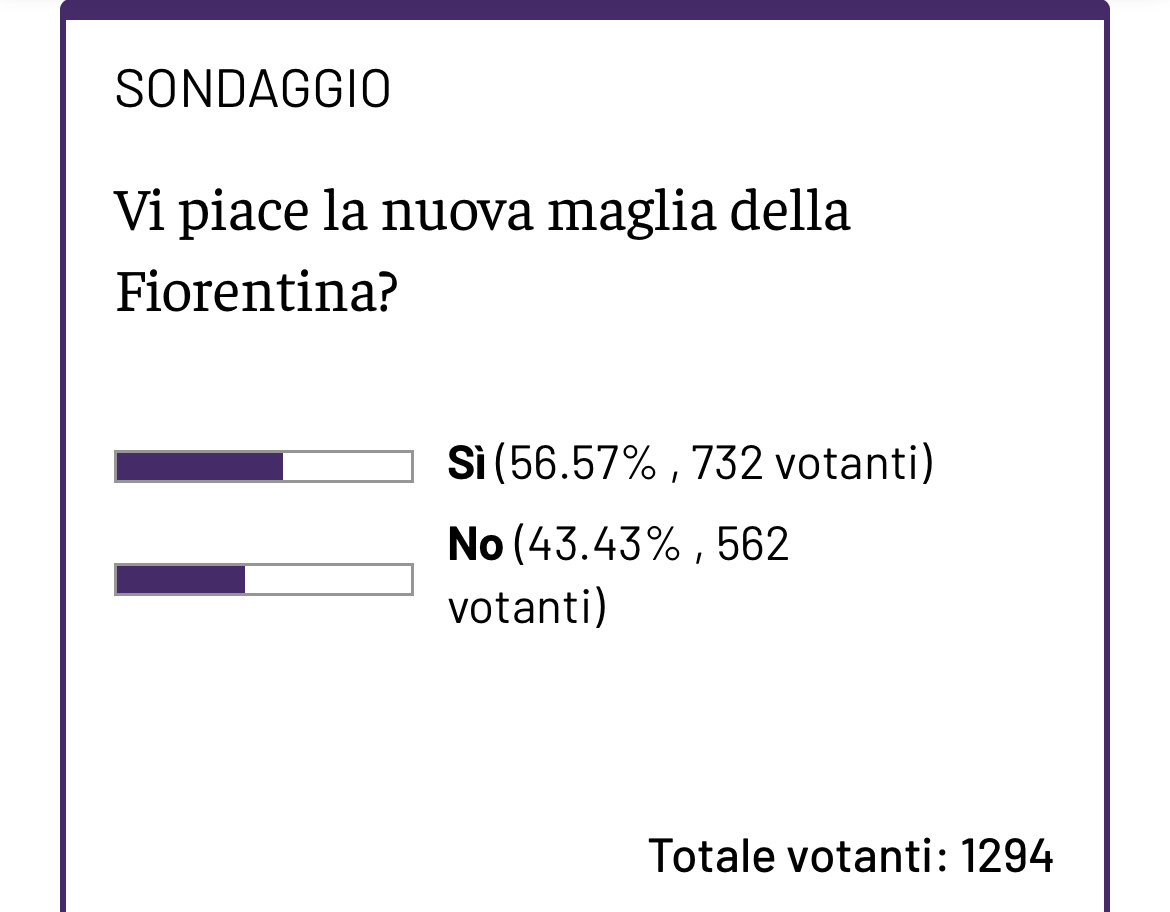The image size is (1170, 912).
Task: Select the Sì result progress bar
Action: 264,466
